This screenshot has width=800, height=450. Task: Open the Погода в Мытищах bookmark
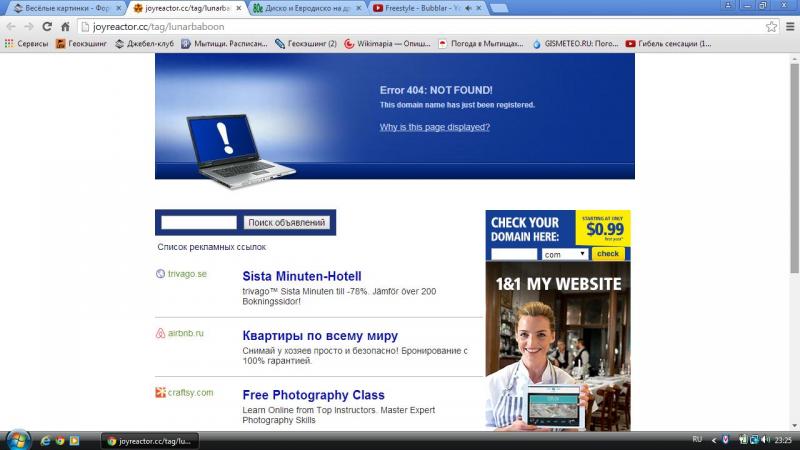(x=481, y=44)
